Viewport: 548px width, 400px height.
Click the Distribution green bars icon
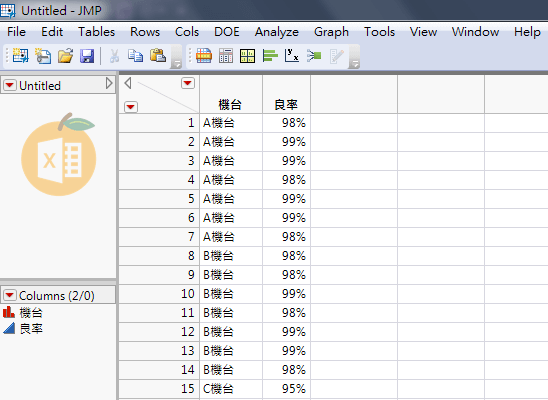coord(270,56)
